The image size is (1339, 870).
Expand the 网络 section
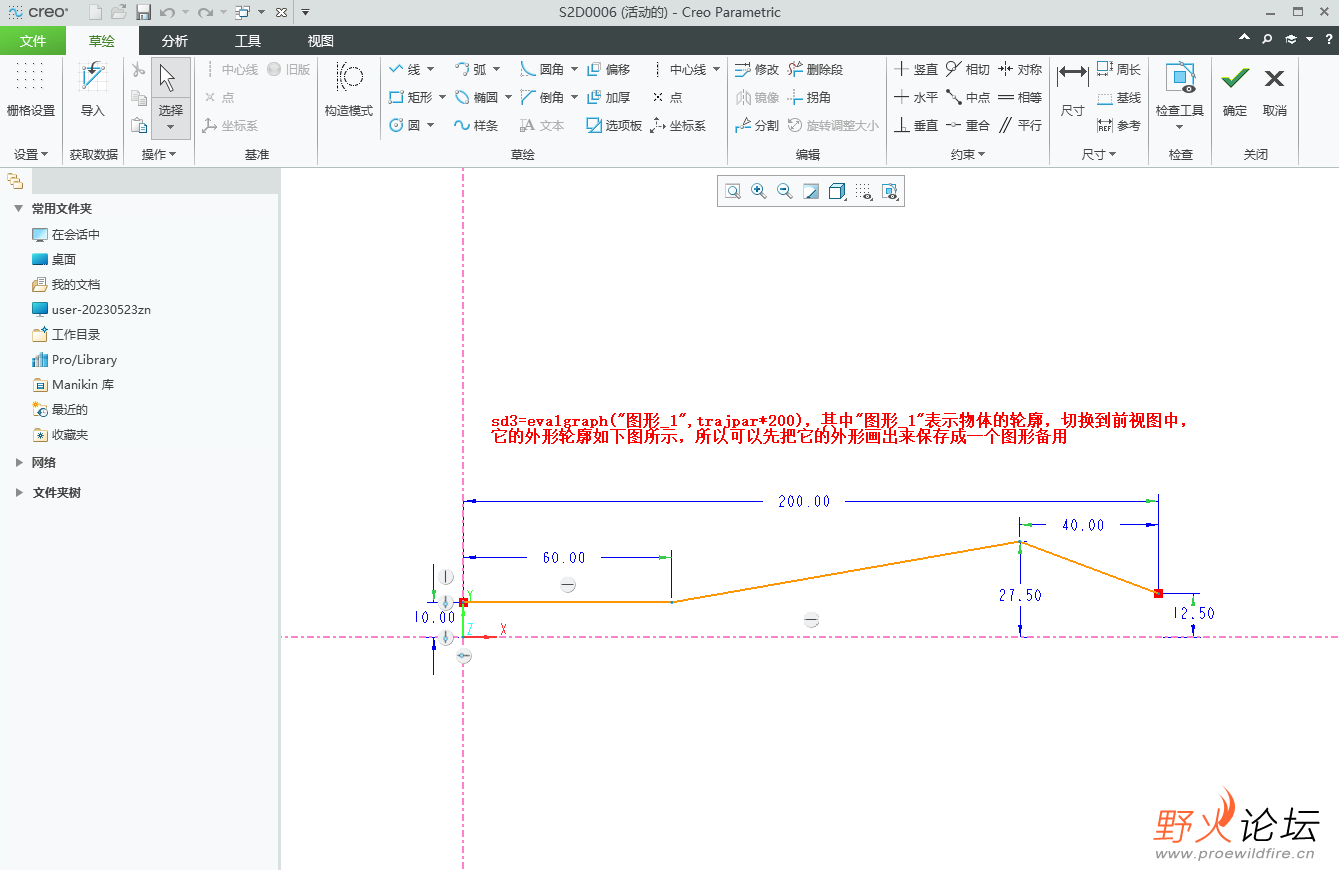tap(18, 463)
